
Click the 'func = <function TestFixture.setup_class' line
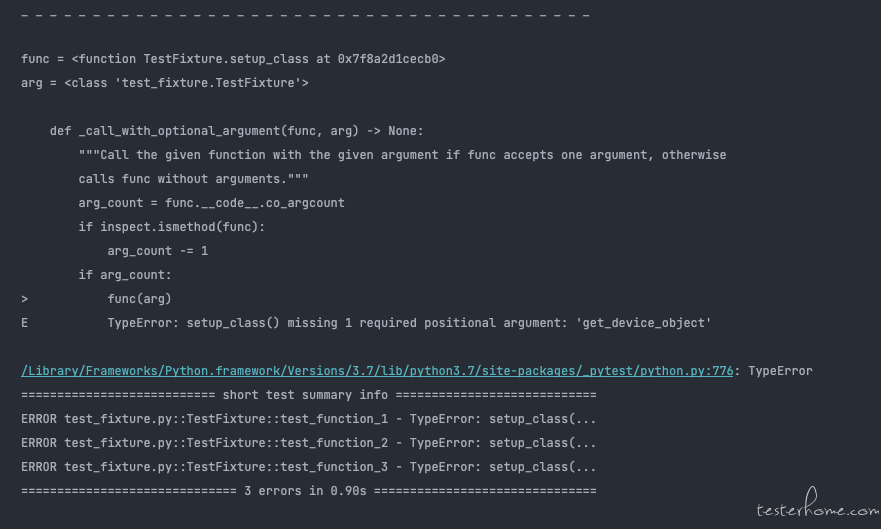233,59
